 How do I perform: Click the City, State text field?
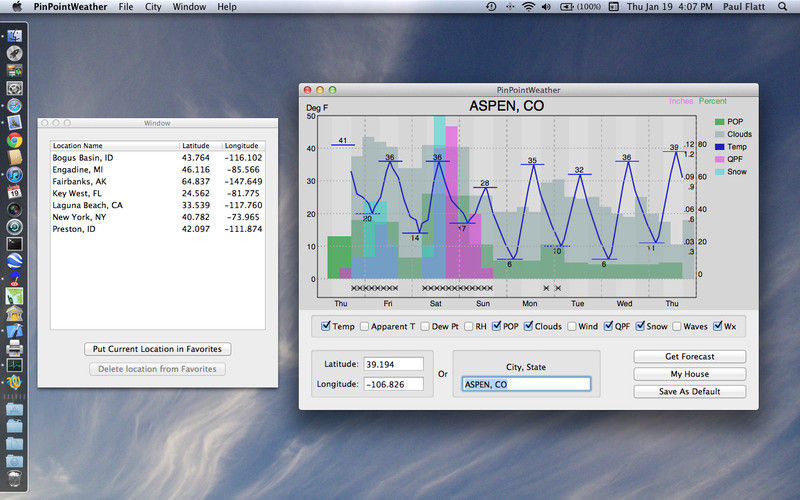click(x=526, y=384)
